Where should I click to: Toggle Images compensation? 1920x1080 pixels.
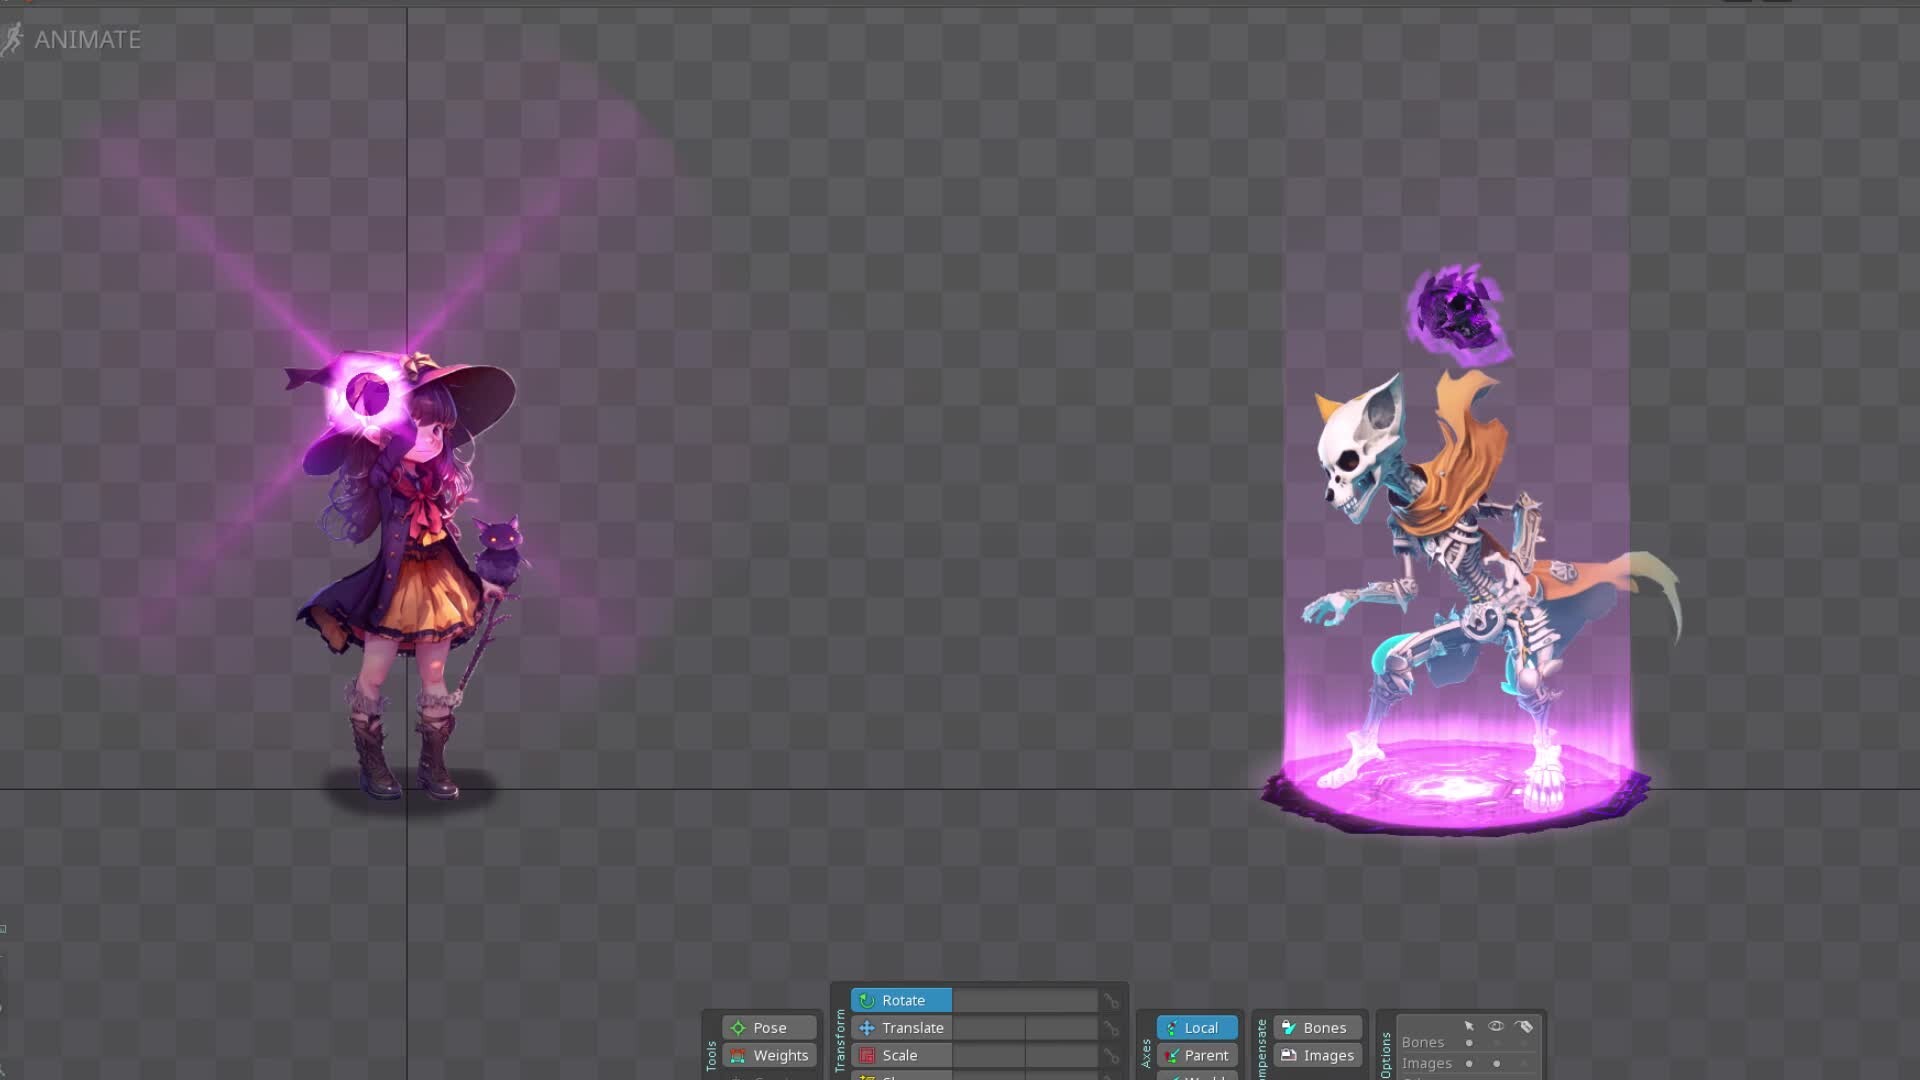coord(1317,1056)
